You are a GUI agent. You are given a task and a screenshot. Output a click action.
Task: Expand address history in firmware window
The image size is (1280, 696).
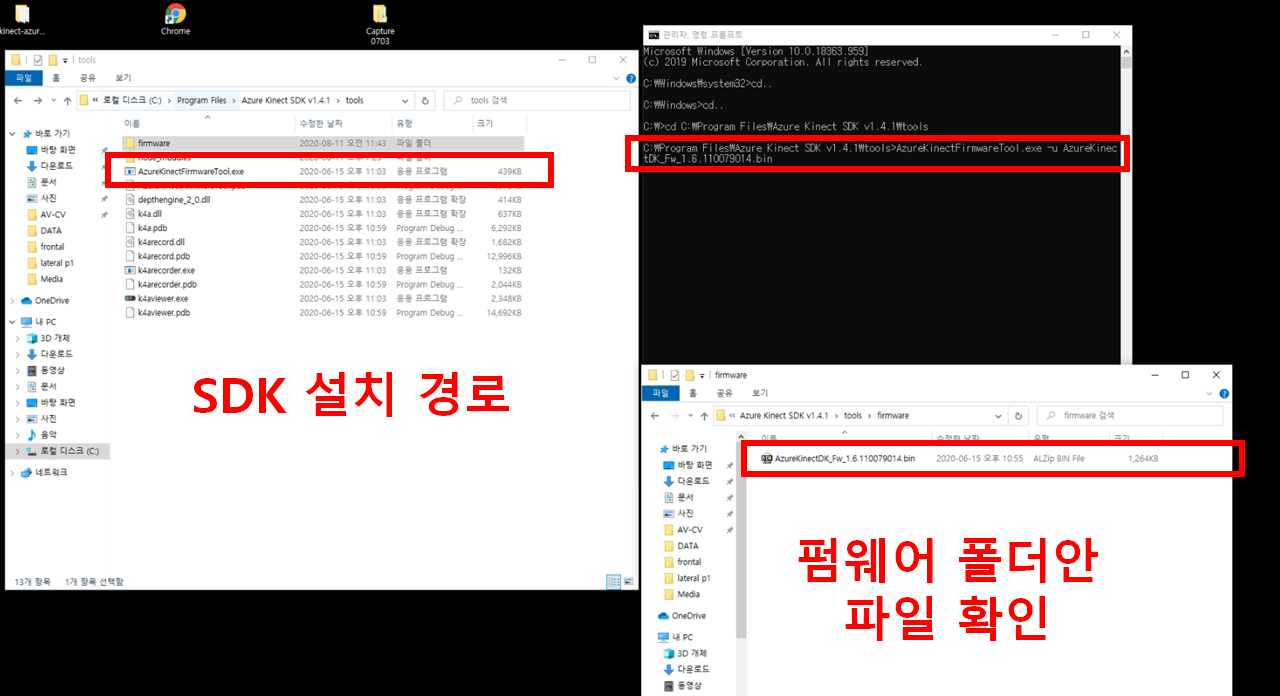(x=998, y=415)
